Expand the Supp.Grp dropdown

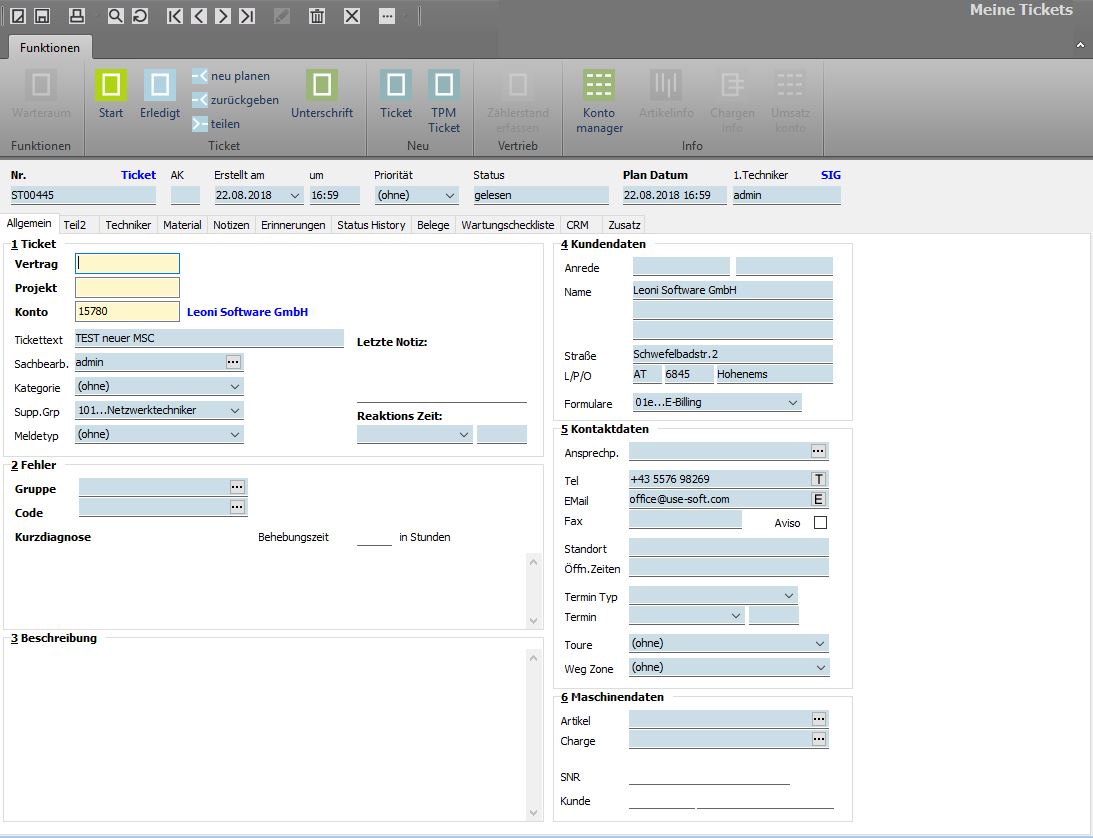(x=235, y=411)
